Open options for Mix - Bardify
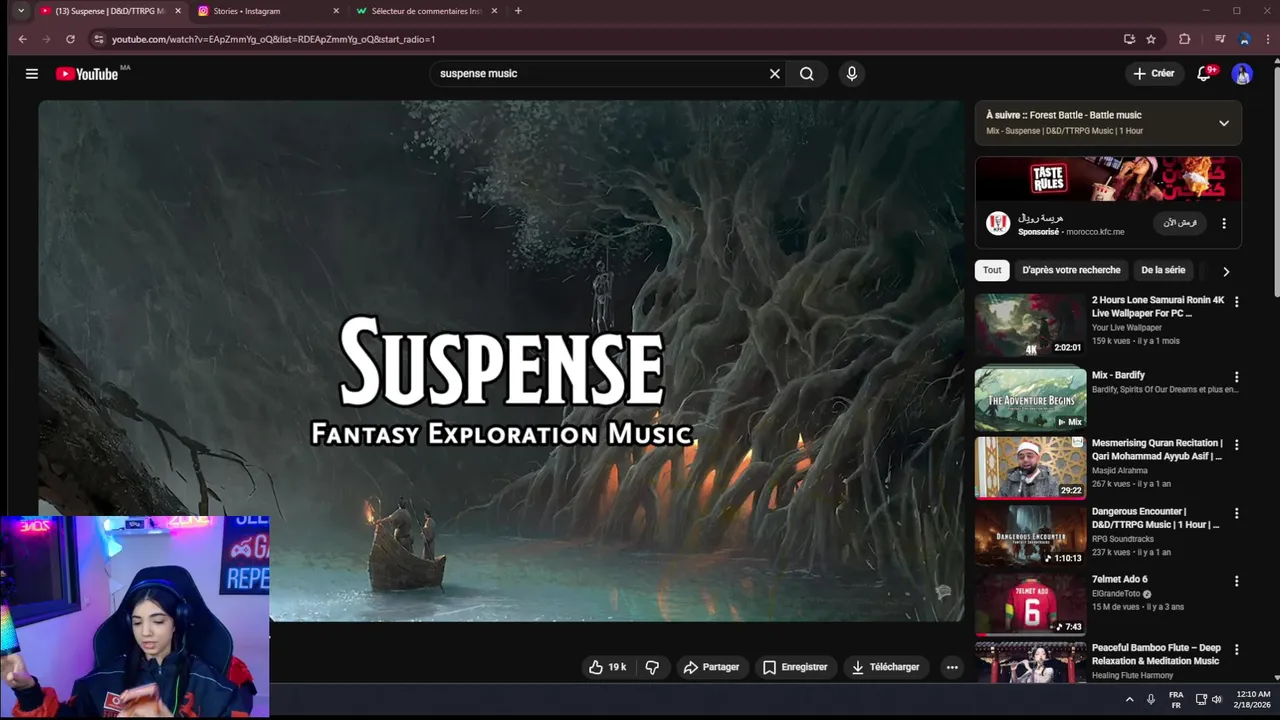 [x=1236, y=377]
